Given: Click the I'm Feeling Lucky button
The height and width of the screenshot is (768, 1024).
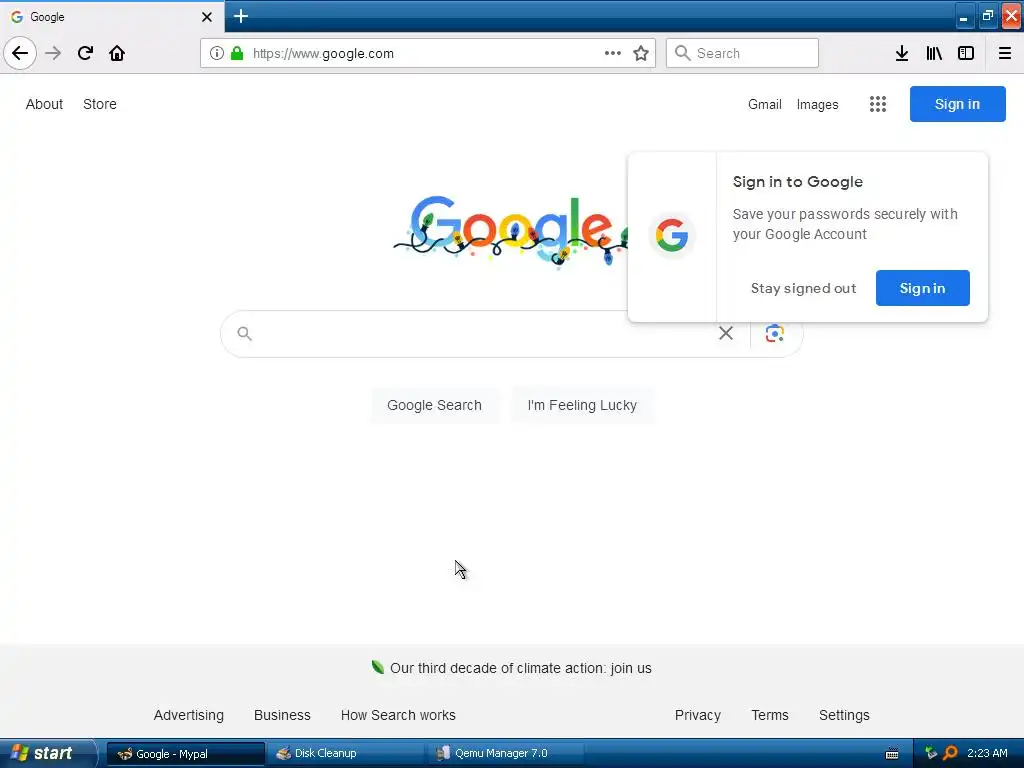Looking at the screenshot, I should pos(582,405).
